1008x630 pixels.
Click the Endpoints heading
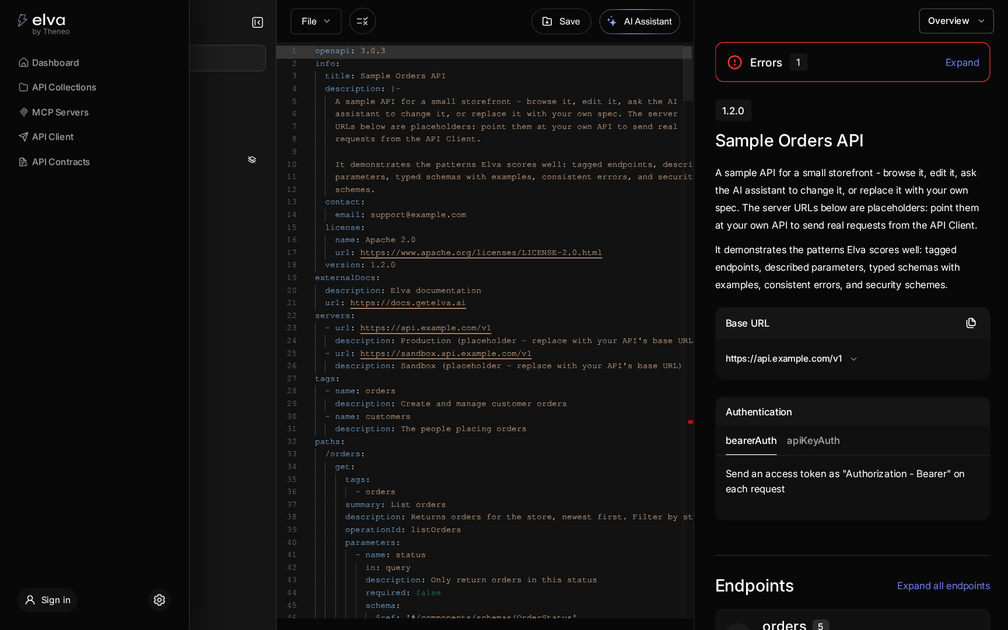(754, 586)
